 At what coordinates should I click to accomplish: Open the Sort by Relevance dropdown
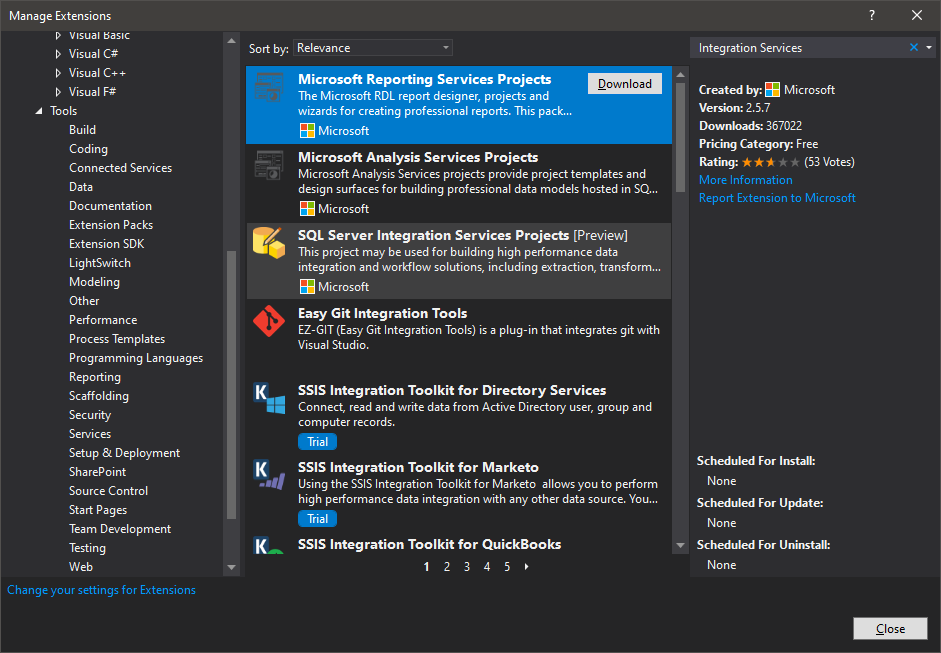372,48
